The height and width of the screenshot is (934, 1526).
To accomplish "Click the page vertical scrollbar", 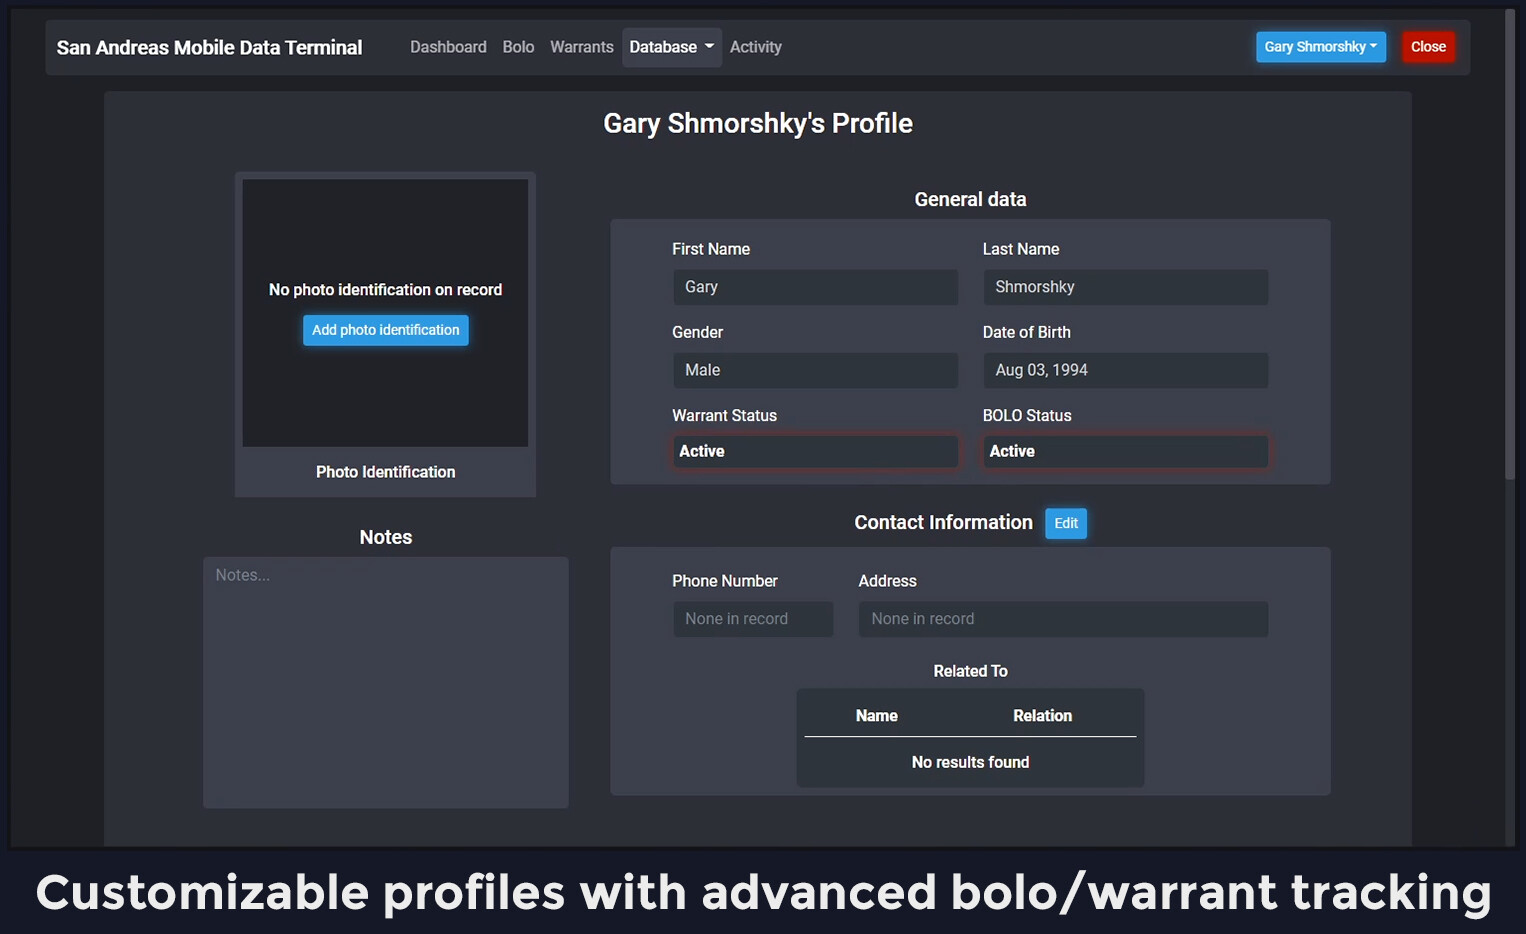I will pos(1511,245).
